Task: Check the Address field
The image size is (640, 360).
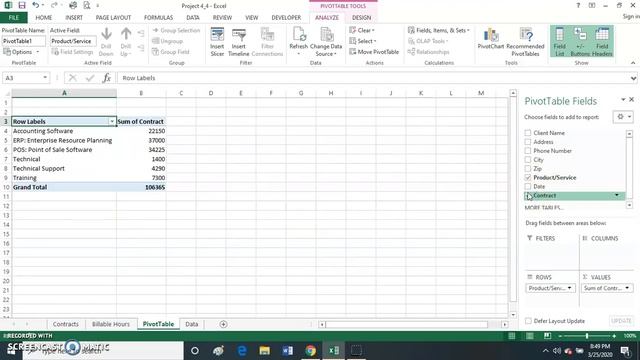Action: pos(528,142)
